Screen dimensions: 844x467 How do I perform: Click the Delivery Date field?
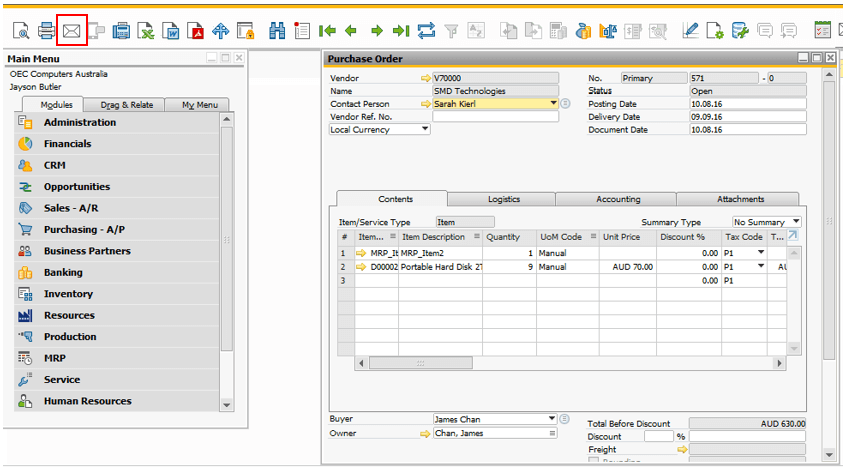748,117
